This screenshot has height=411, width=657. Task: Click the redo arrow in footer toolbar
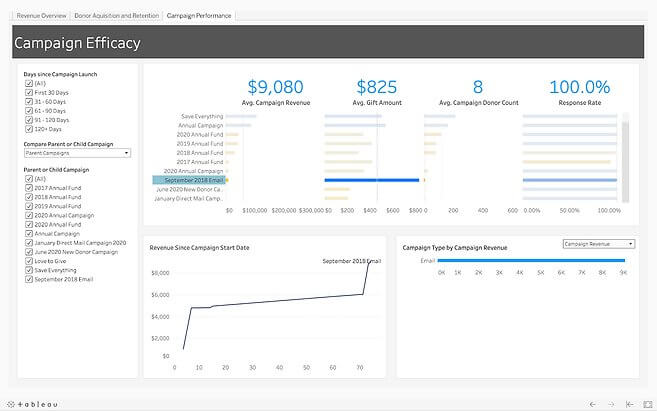click(x=610, y=404)
